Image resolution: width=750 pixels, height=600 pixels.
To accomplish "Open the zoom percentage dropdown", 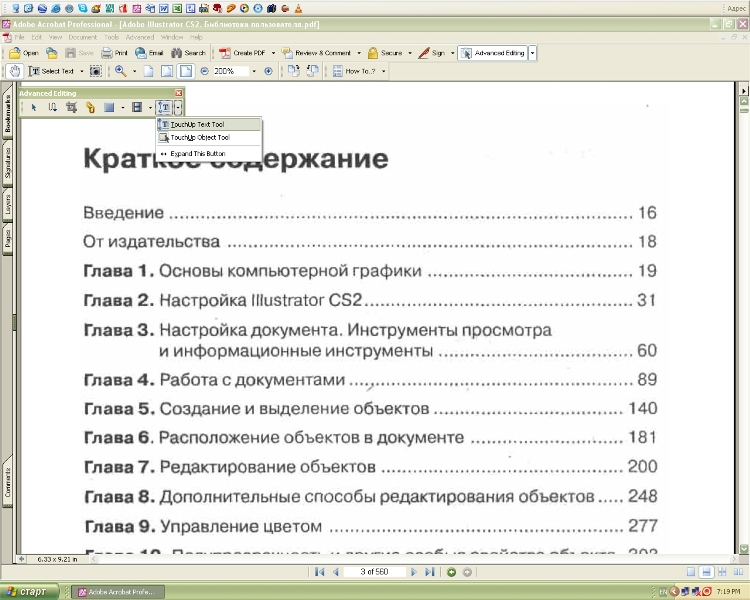I will (254, 71).
